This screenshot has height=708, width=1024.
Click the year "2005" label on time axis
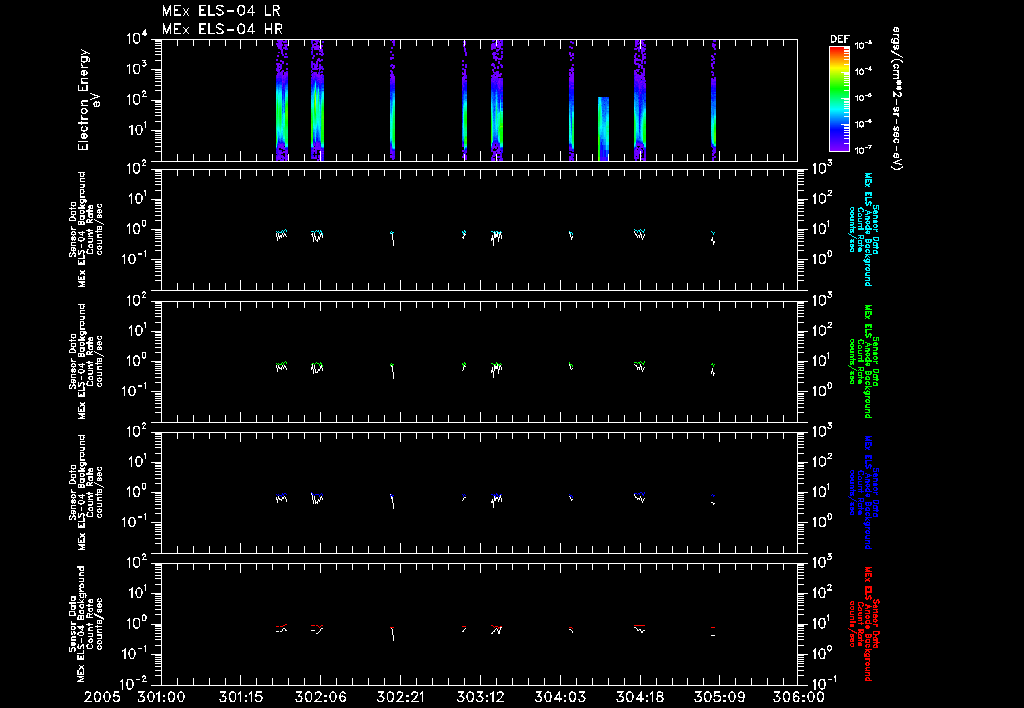(101, 698)
